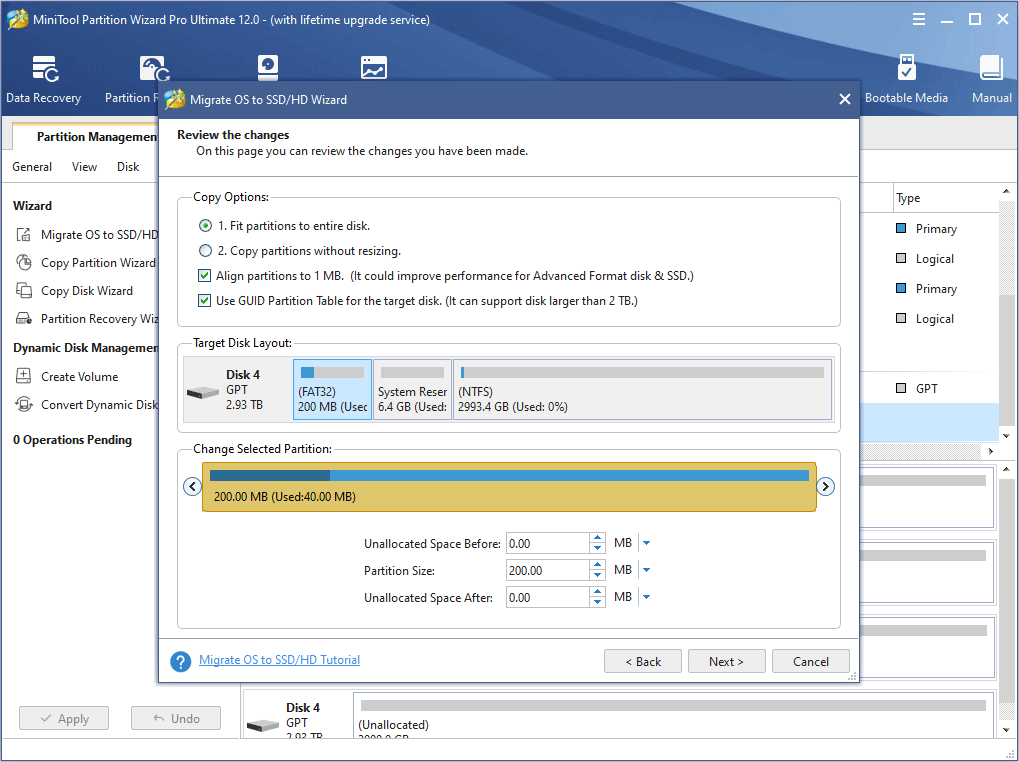Launch the Disk Benchmark toolbar icon
Viewport: 1019px width, 762px height.
[x=268, y=68]
